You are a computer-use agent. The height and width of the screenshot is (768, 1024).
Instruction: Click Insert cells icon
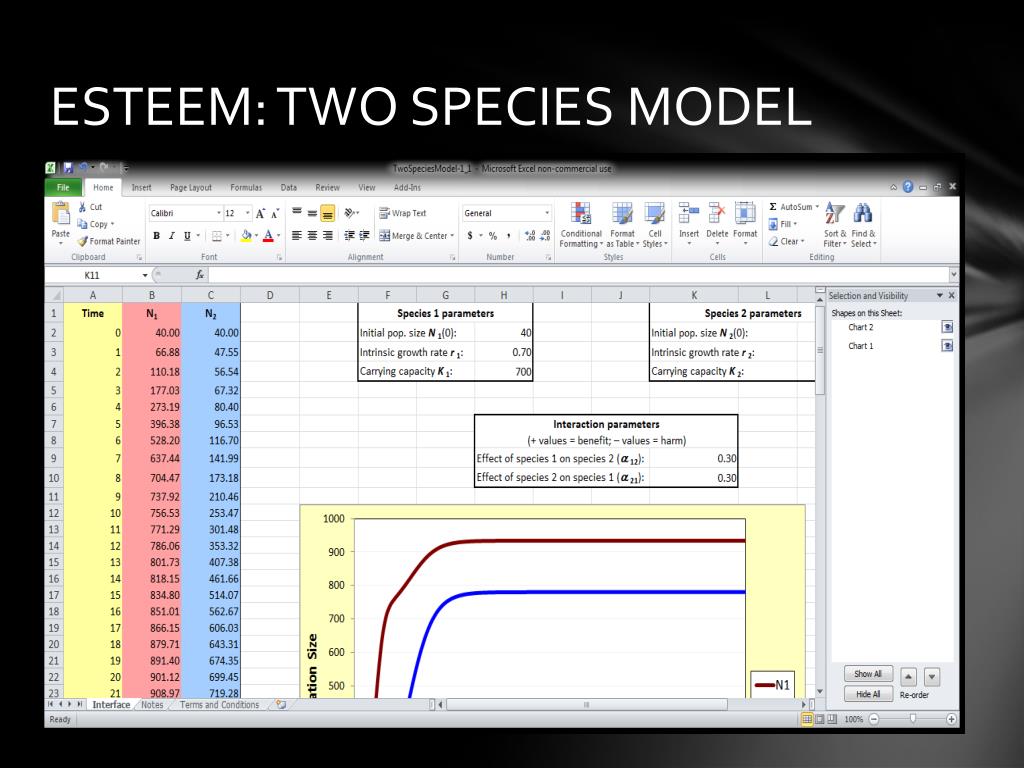point(688,214)
